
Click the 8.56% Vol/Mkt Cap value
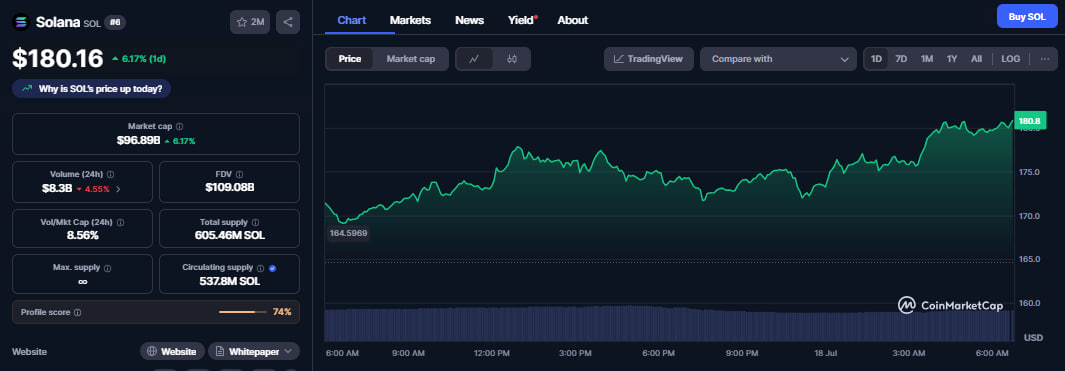[82, 236]
